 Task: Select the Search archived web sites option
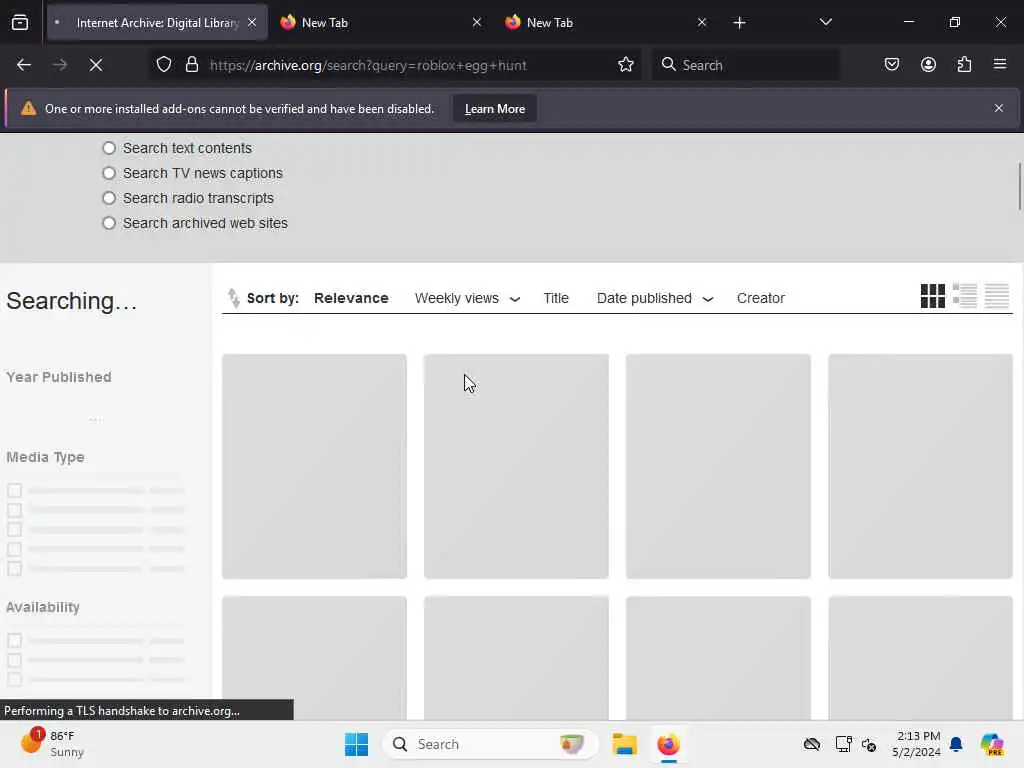(x=109, y=223)
